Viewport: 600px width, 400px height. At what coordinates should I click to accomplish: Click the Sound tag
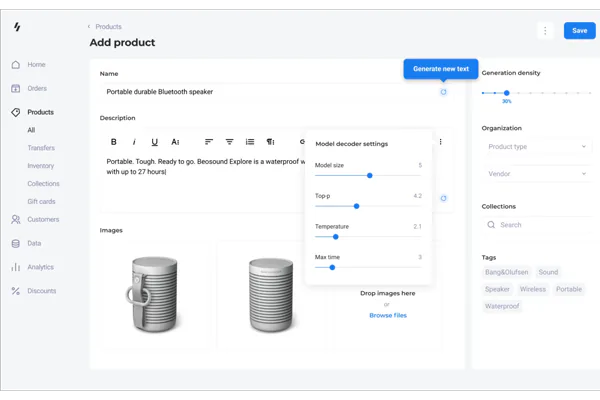tap(548, 272)
